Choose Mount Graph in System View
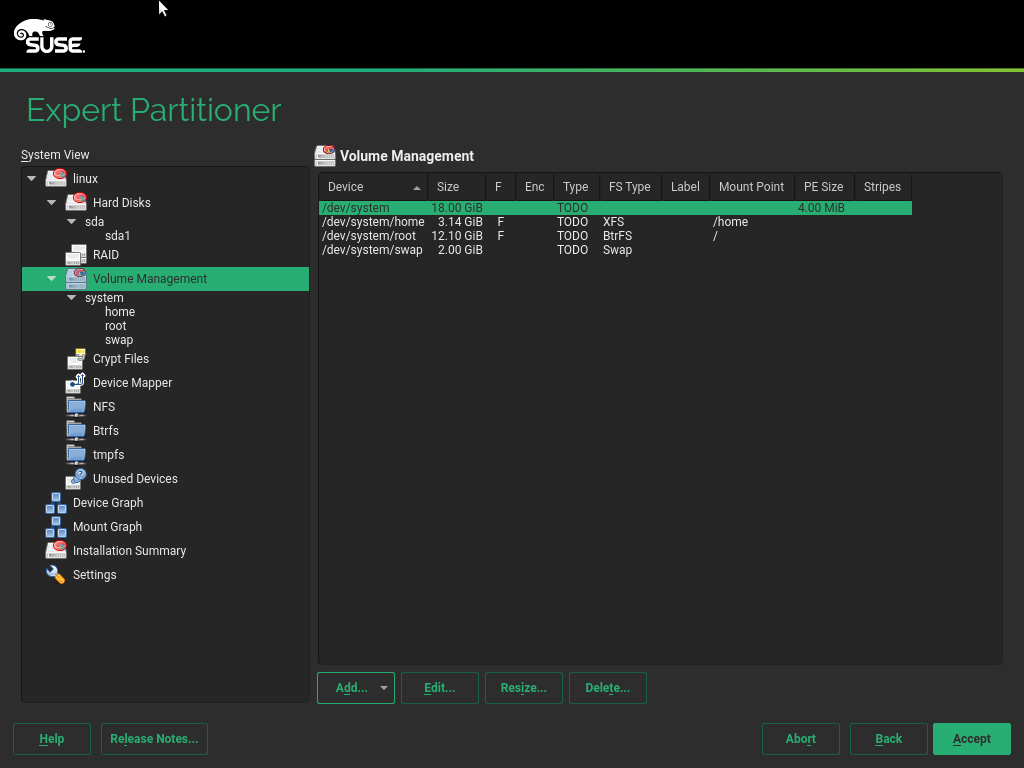This screenshot has height=768, width=1024. (x=107, y=527)
